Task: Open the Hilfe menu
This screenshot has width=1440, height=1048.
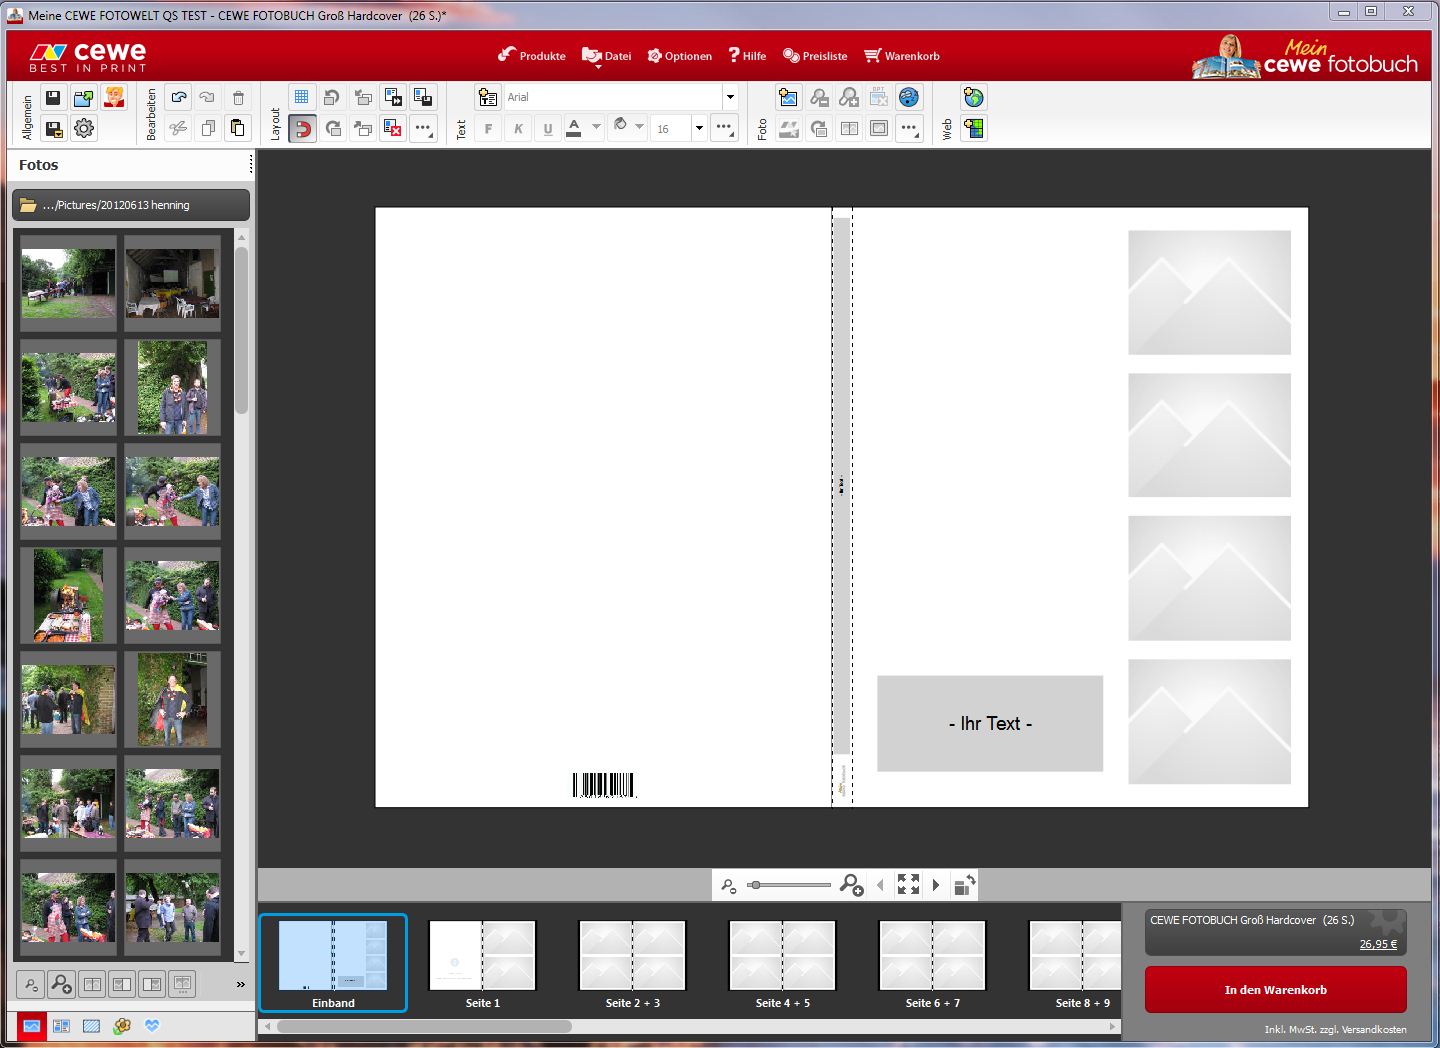Action: 747,56
